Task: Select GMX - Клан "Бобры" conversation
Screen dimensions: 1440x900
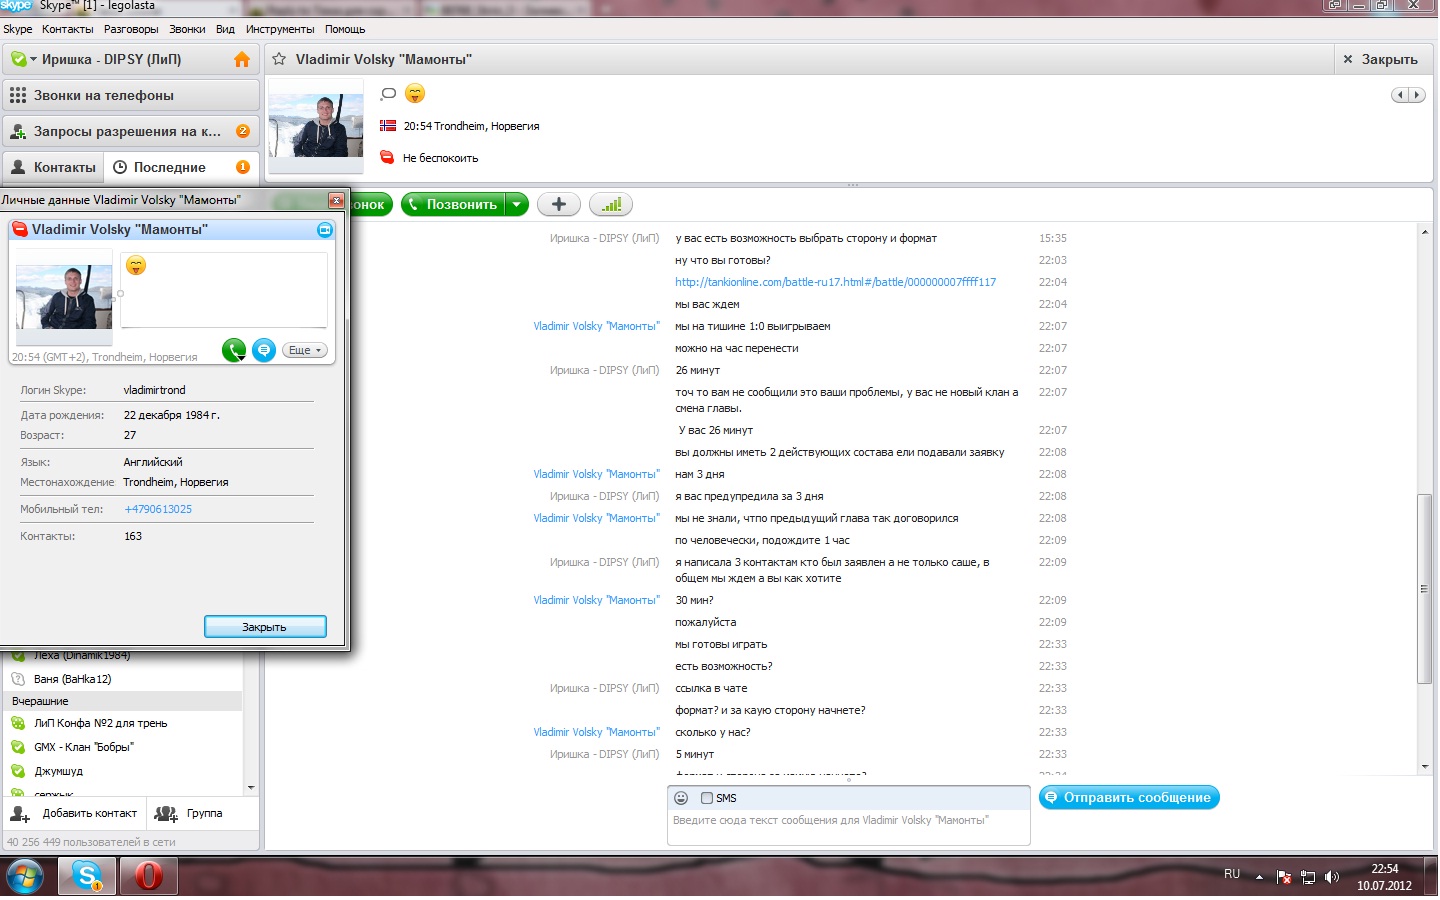Action: point(124,747)
